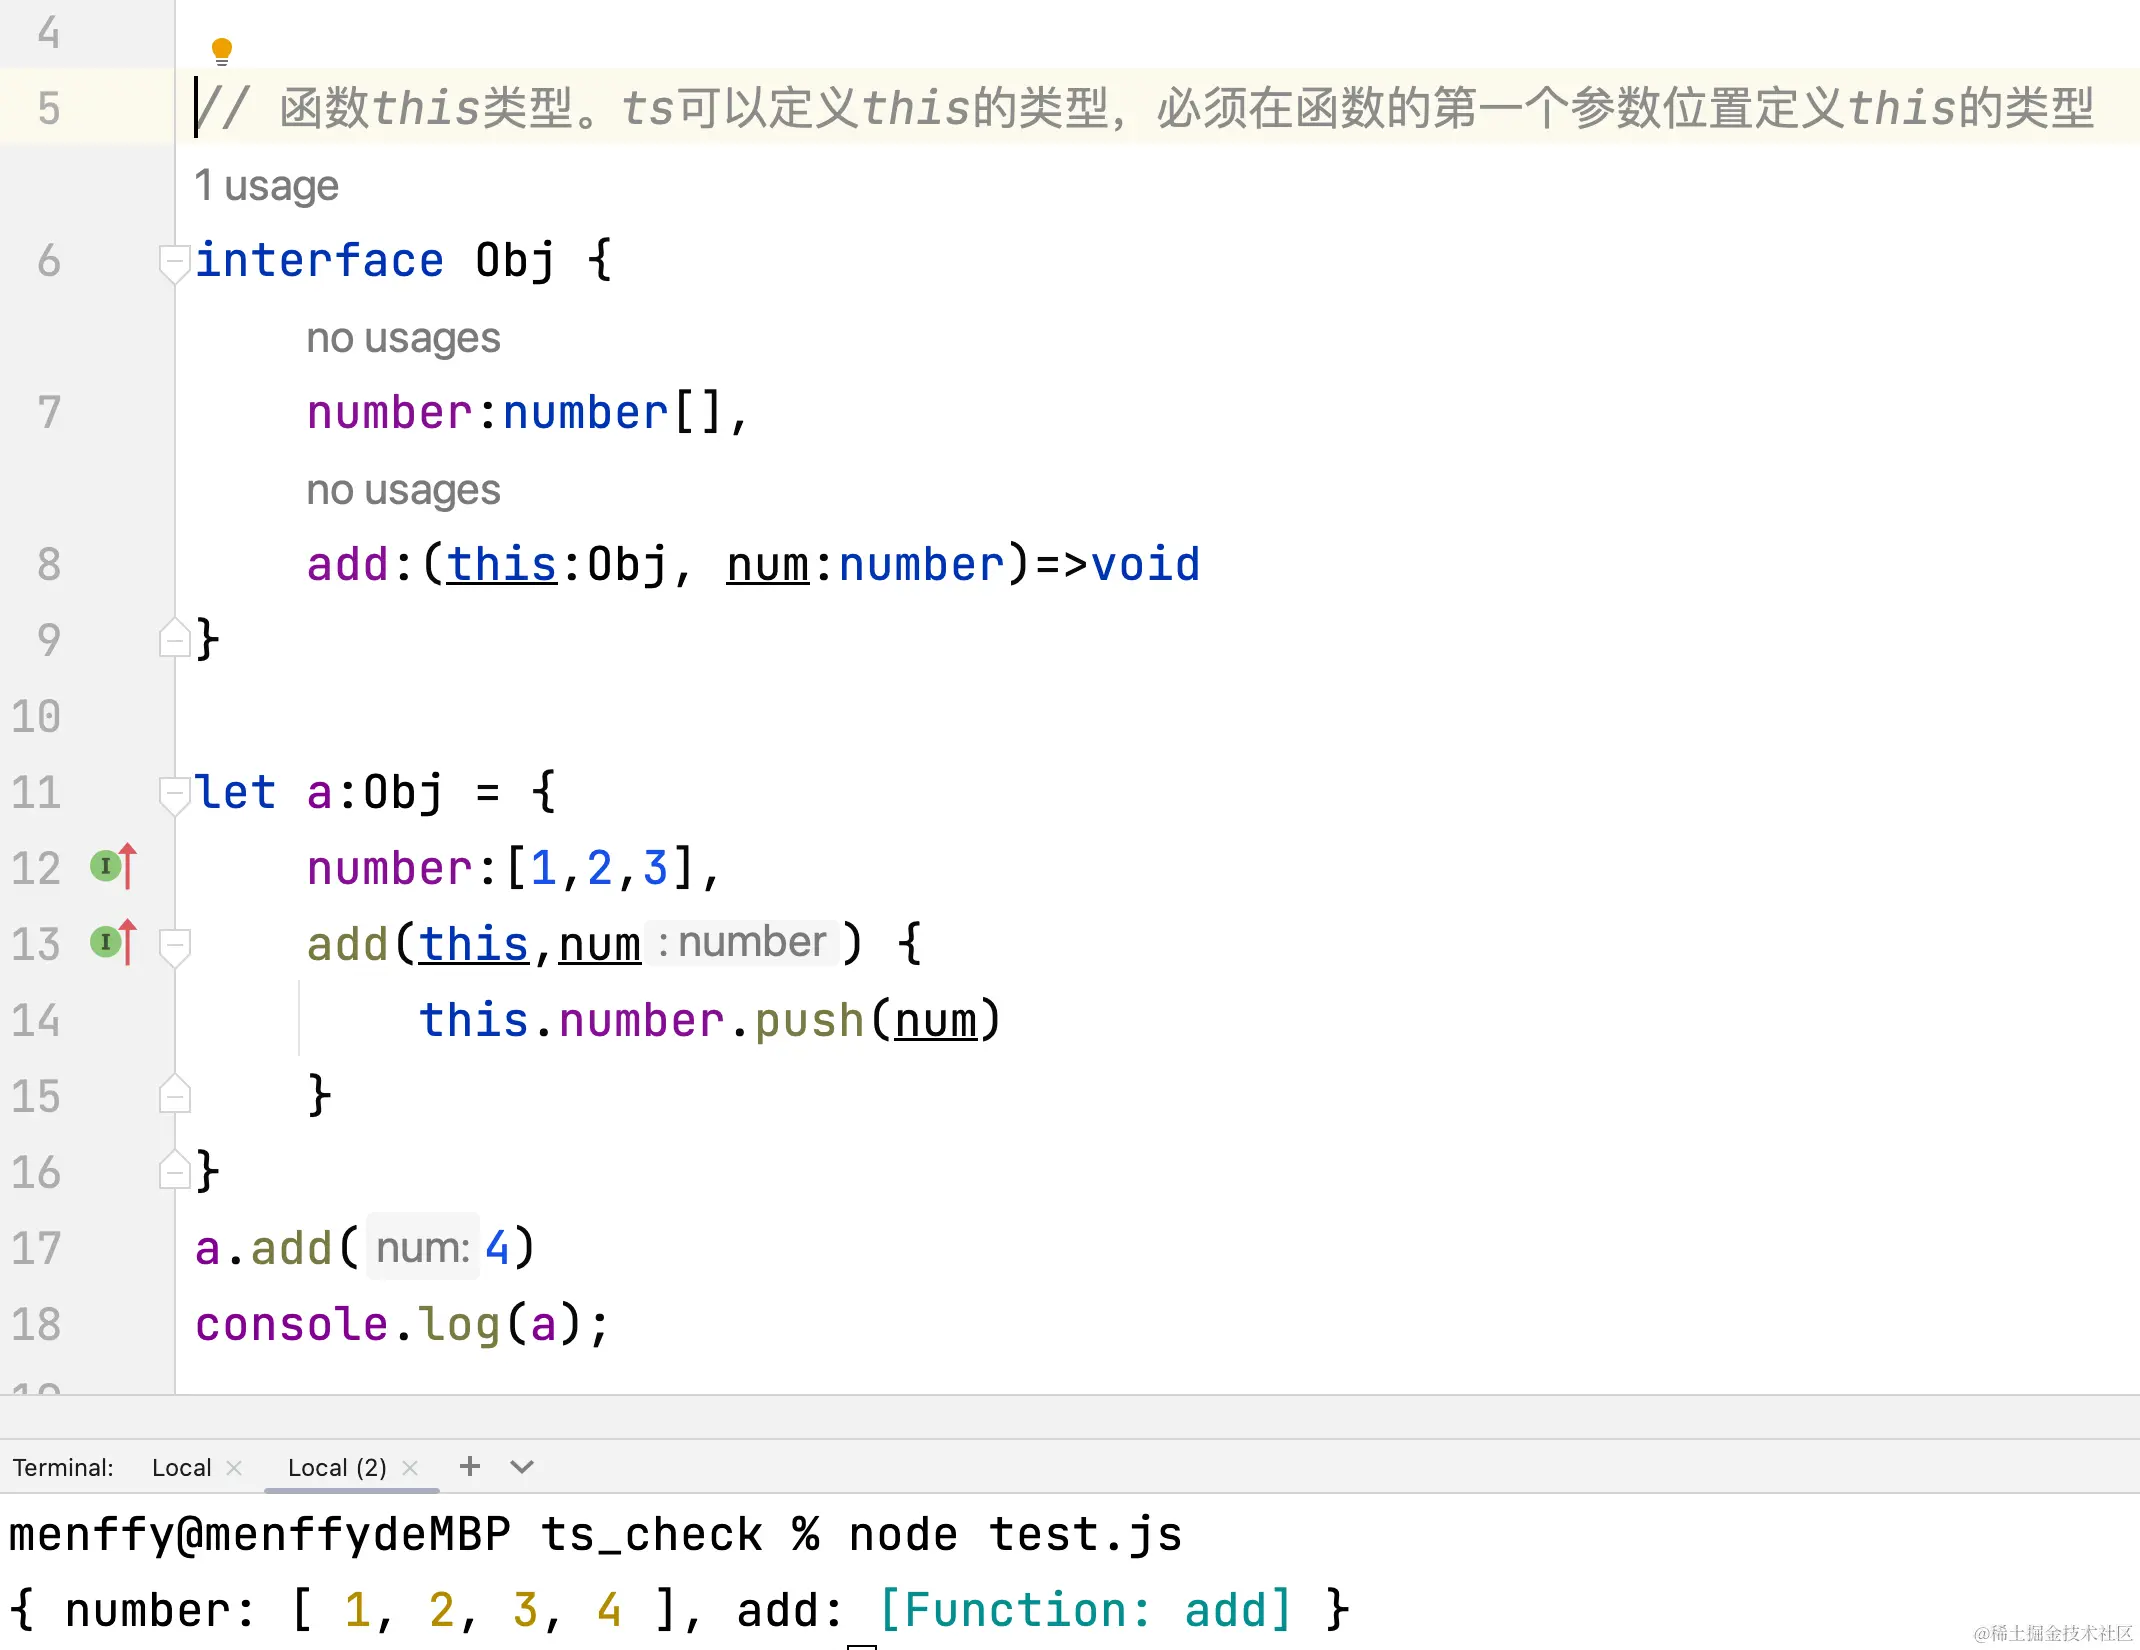Click the '1 usage' hint above interface

[267, 186]
